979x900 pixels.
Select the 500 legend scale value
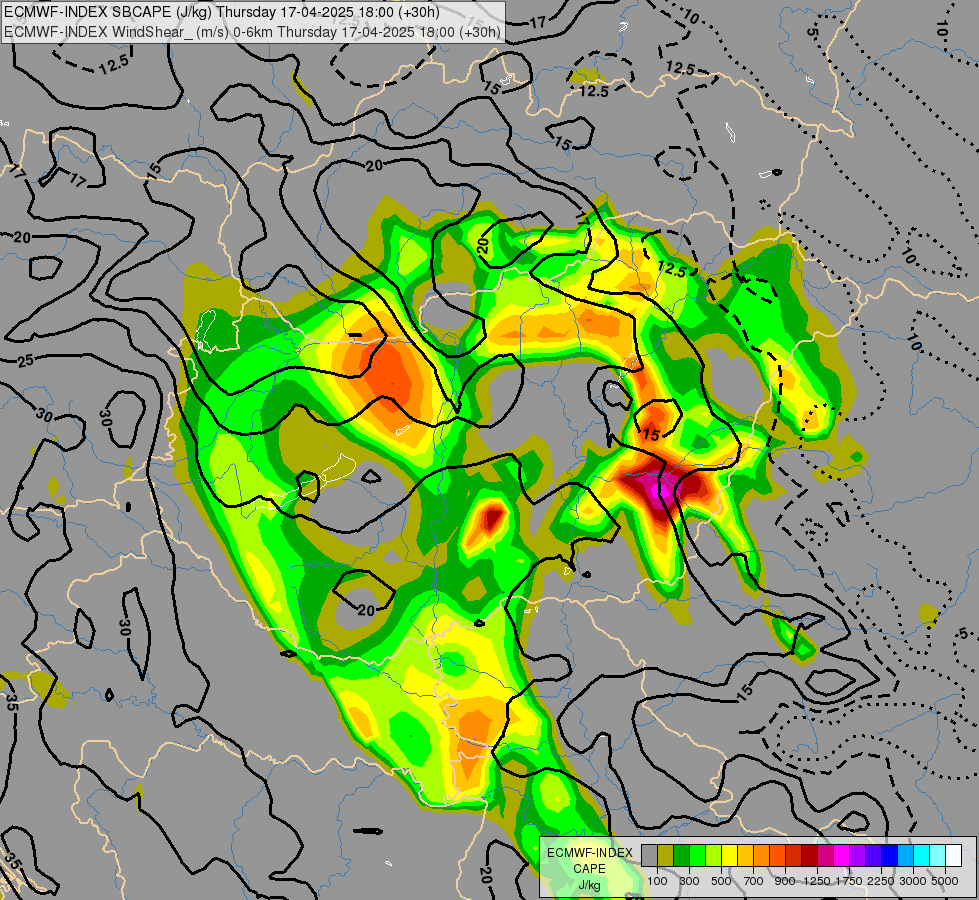pos(721,881)
